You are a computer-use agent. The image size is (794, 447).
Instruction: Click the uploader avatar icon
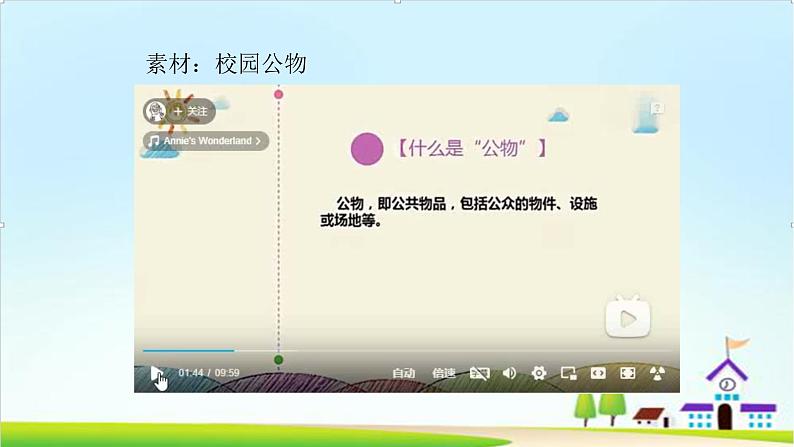click(155, 111)
